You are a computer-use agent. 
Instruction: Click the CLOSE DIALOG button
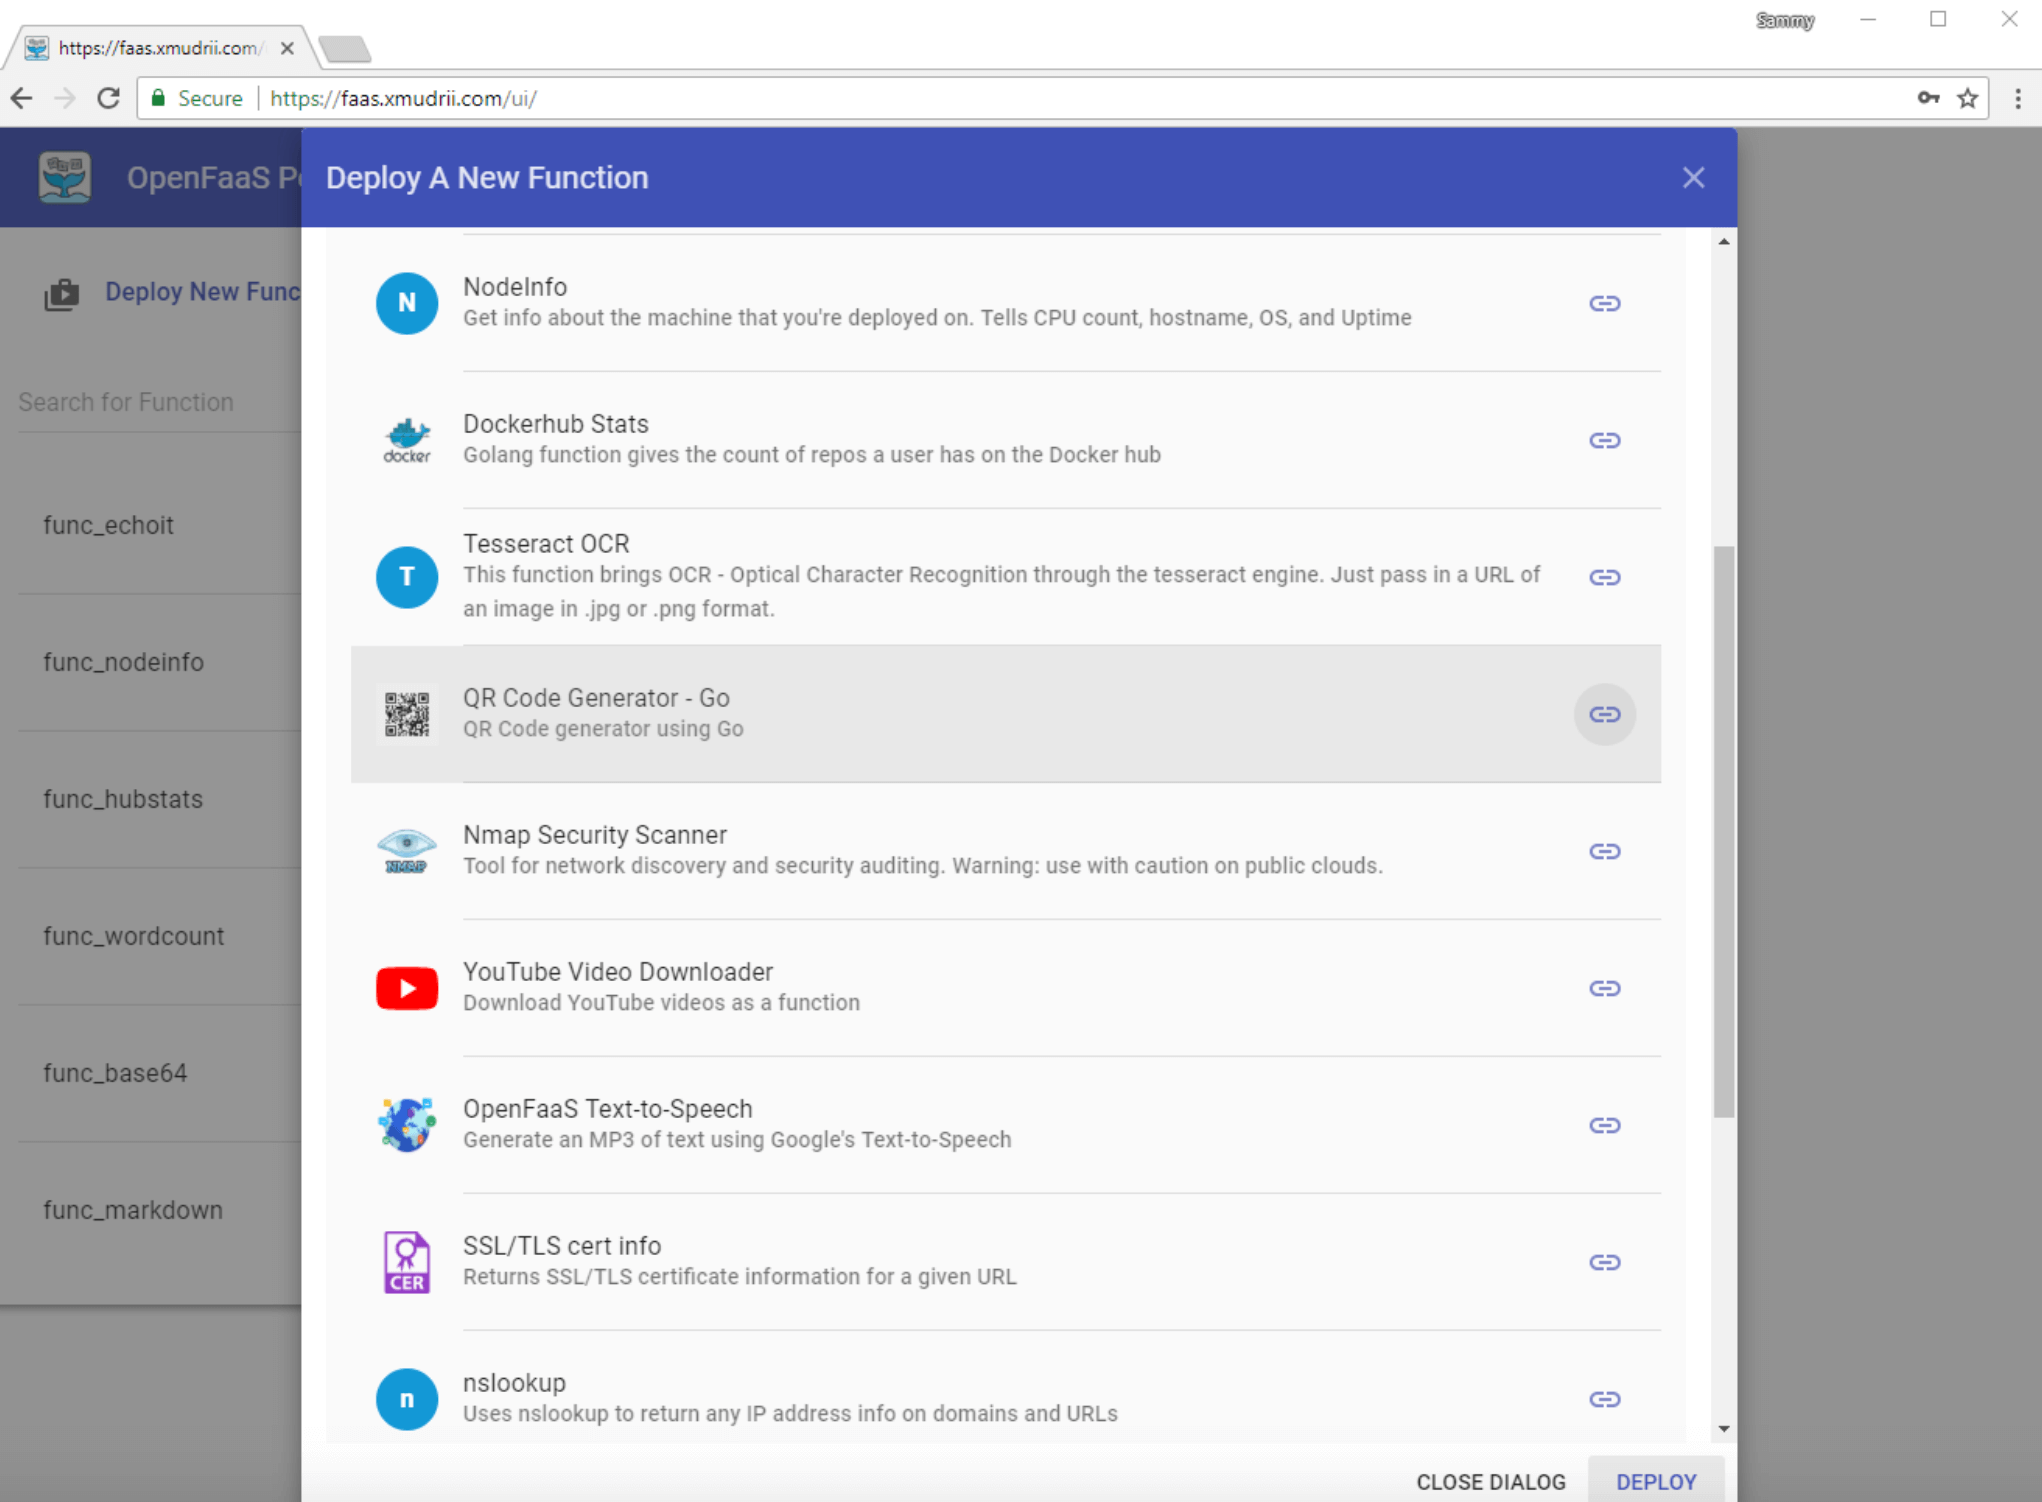click(x=1490, y=1481)
